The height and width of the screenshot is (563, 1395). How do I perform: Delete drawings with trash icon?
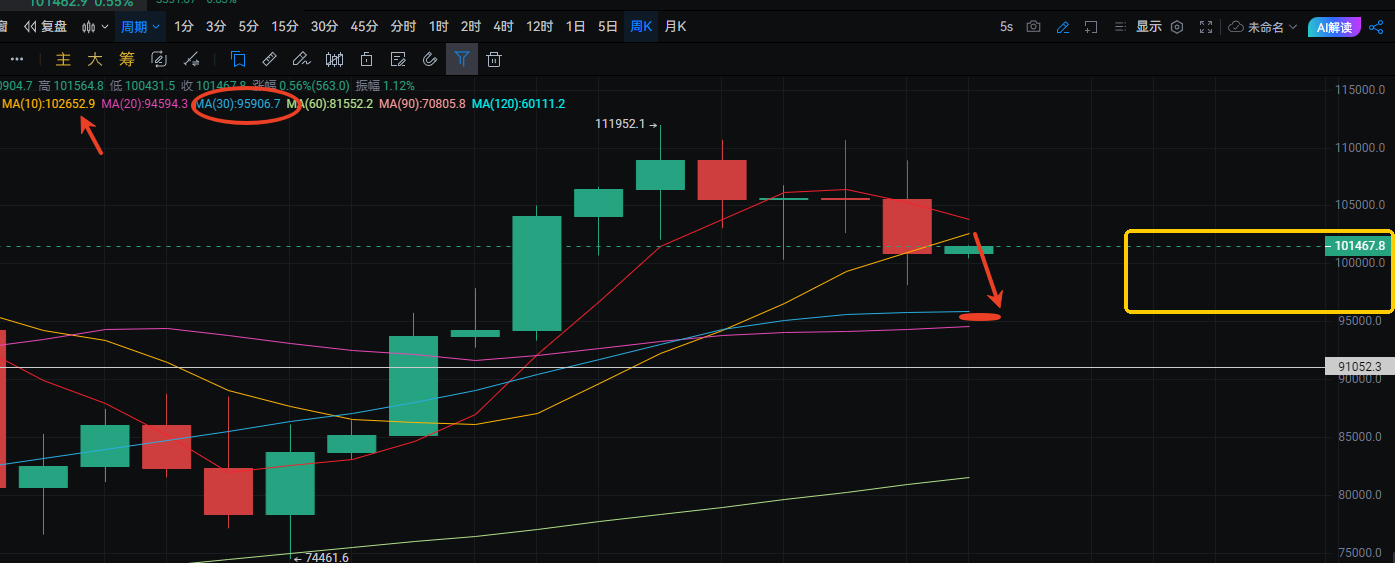tap(494, 59)
